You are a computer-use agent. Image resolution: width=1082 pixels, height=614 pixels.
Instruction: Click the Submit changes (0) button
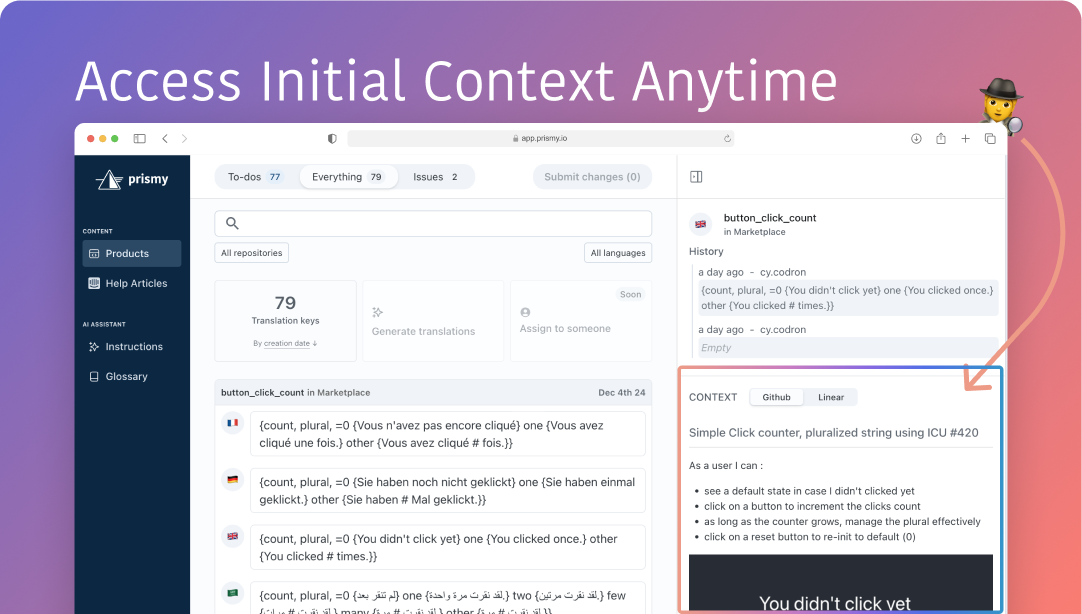(592, 177)
